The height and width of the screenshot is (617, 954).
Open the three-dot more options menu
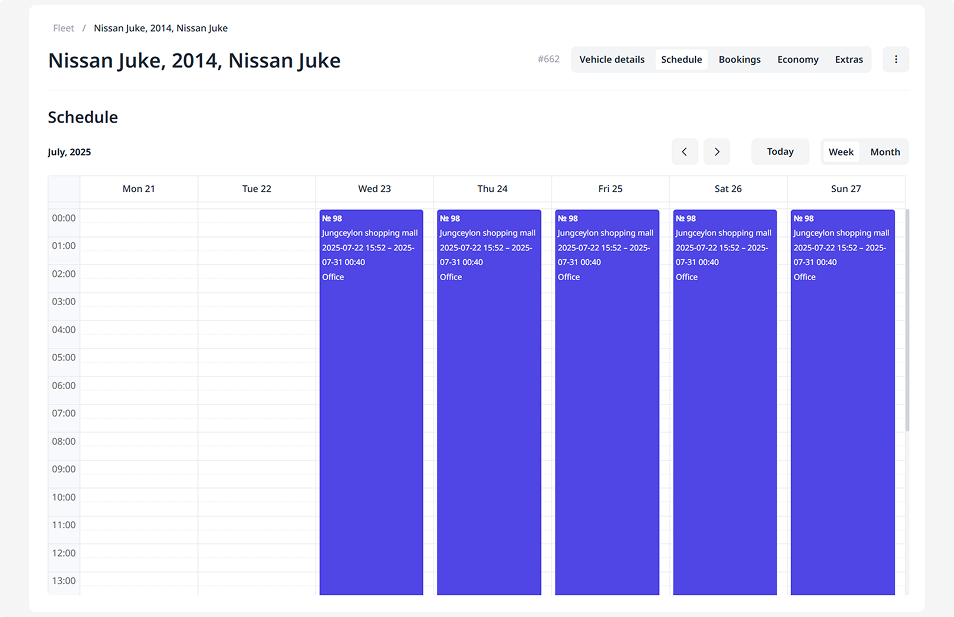coord(895,60)
